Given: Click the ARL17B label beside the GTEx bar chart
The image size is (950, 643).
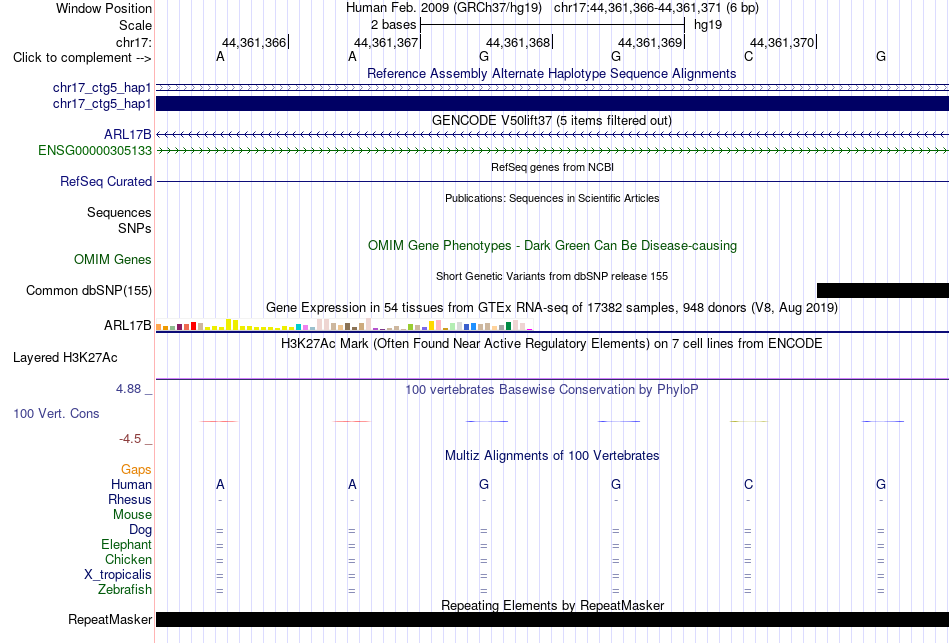Looking at the screenshot, I should pyautogui.click(x=127, y=325).
